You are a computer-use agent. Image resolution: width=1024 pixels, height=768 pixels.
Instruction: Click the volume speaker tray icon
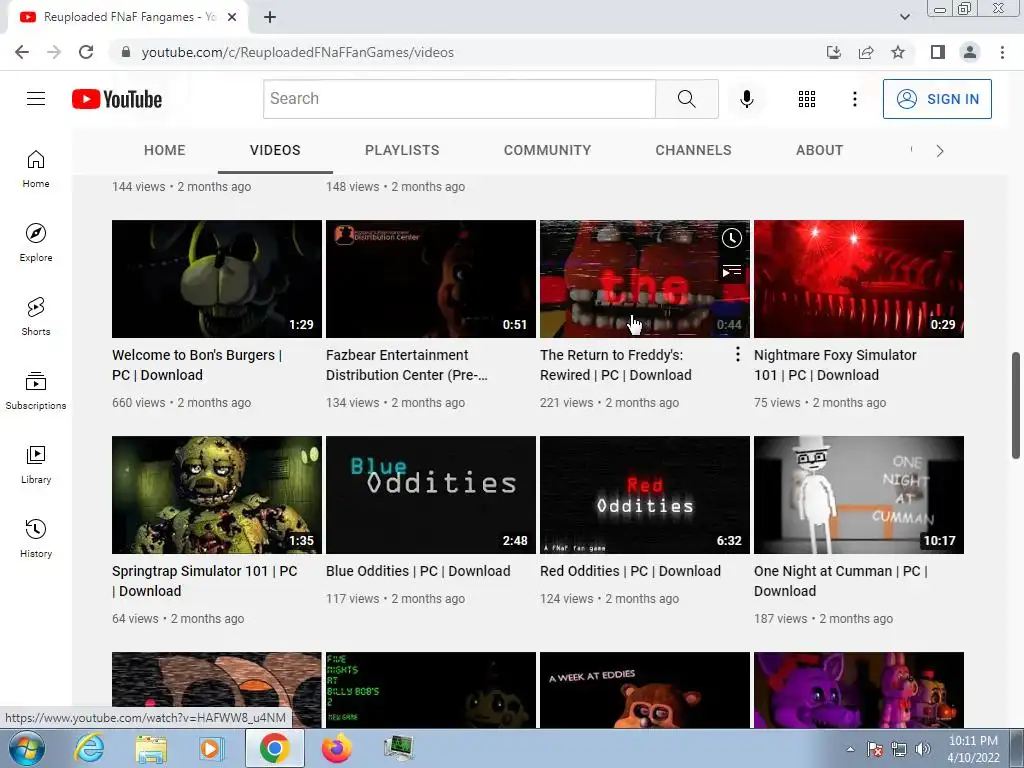[x=923, y=749]
